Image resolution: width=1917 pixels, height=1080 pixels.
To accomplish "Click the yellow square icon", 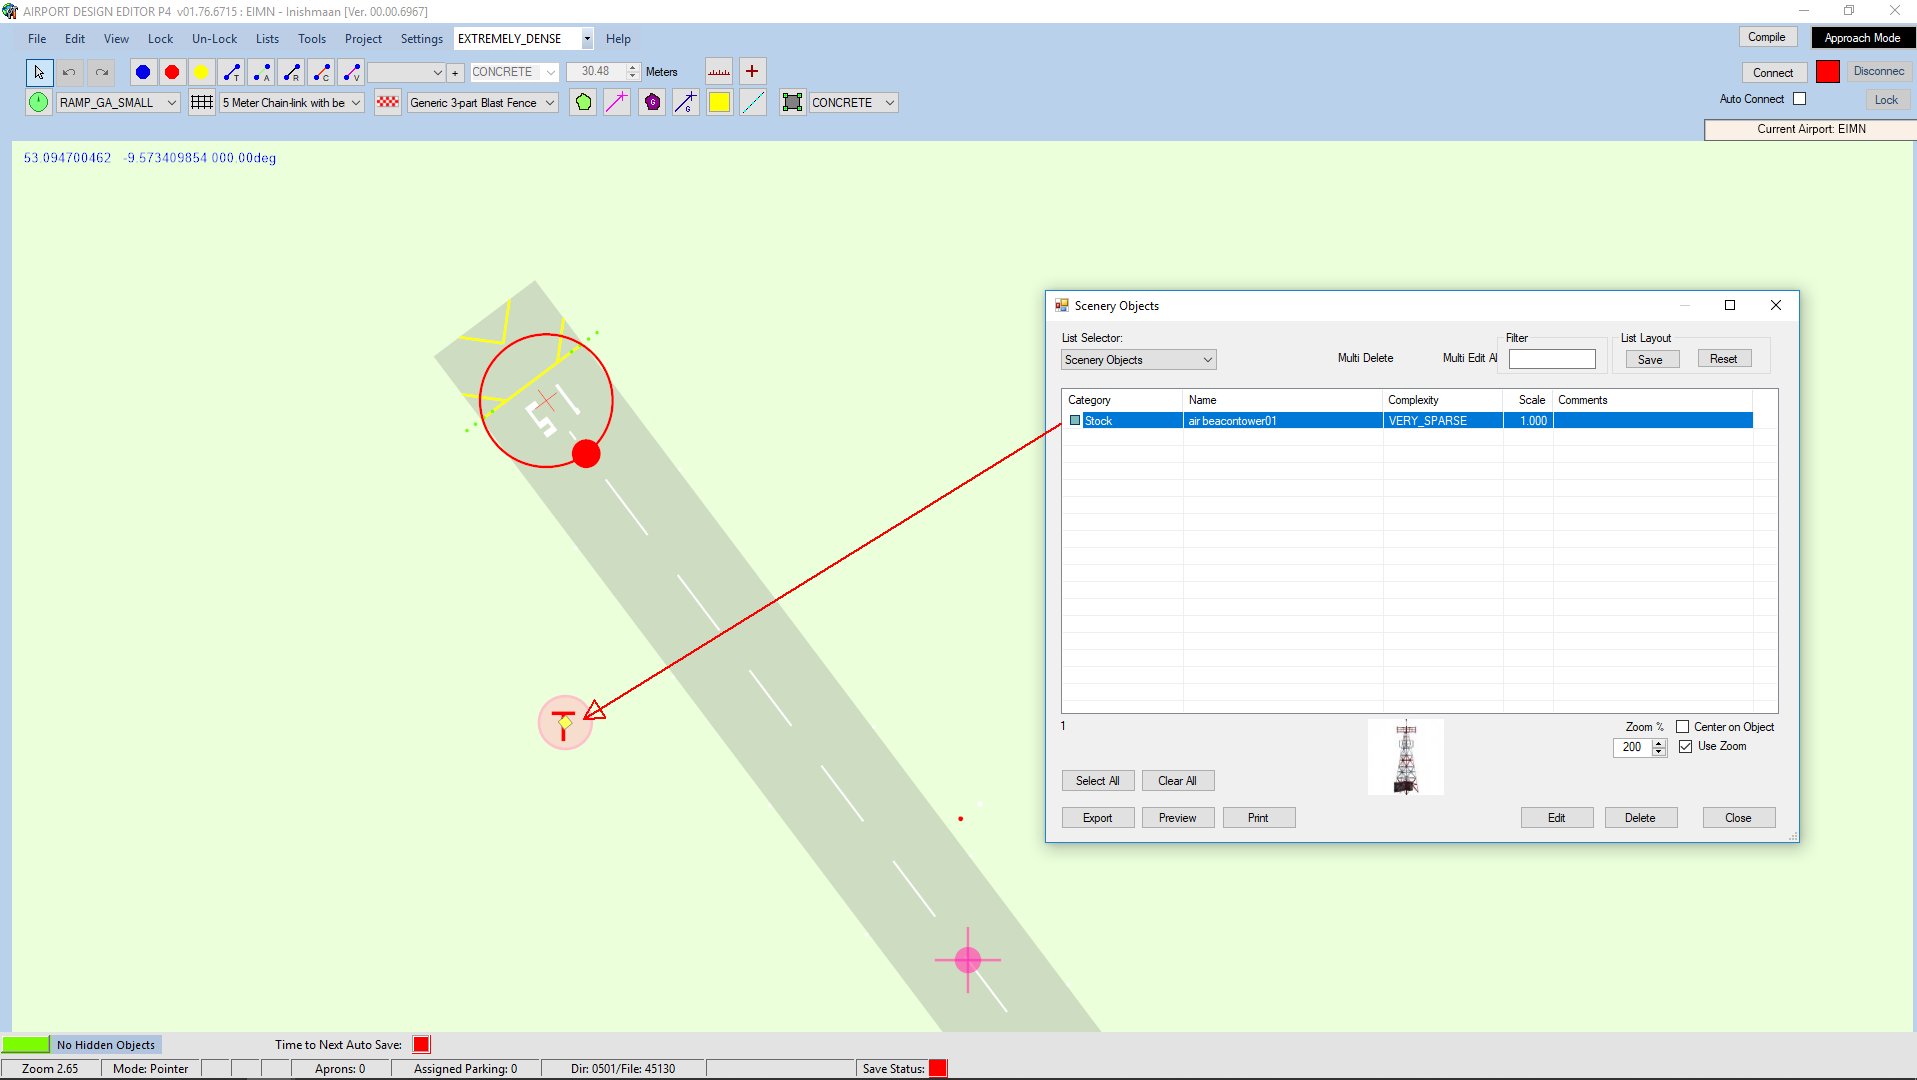I will tap(719, 102).
